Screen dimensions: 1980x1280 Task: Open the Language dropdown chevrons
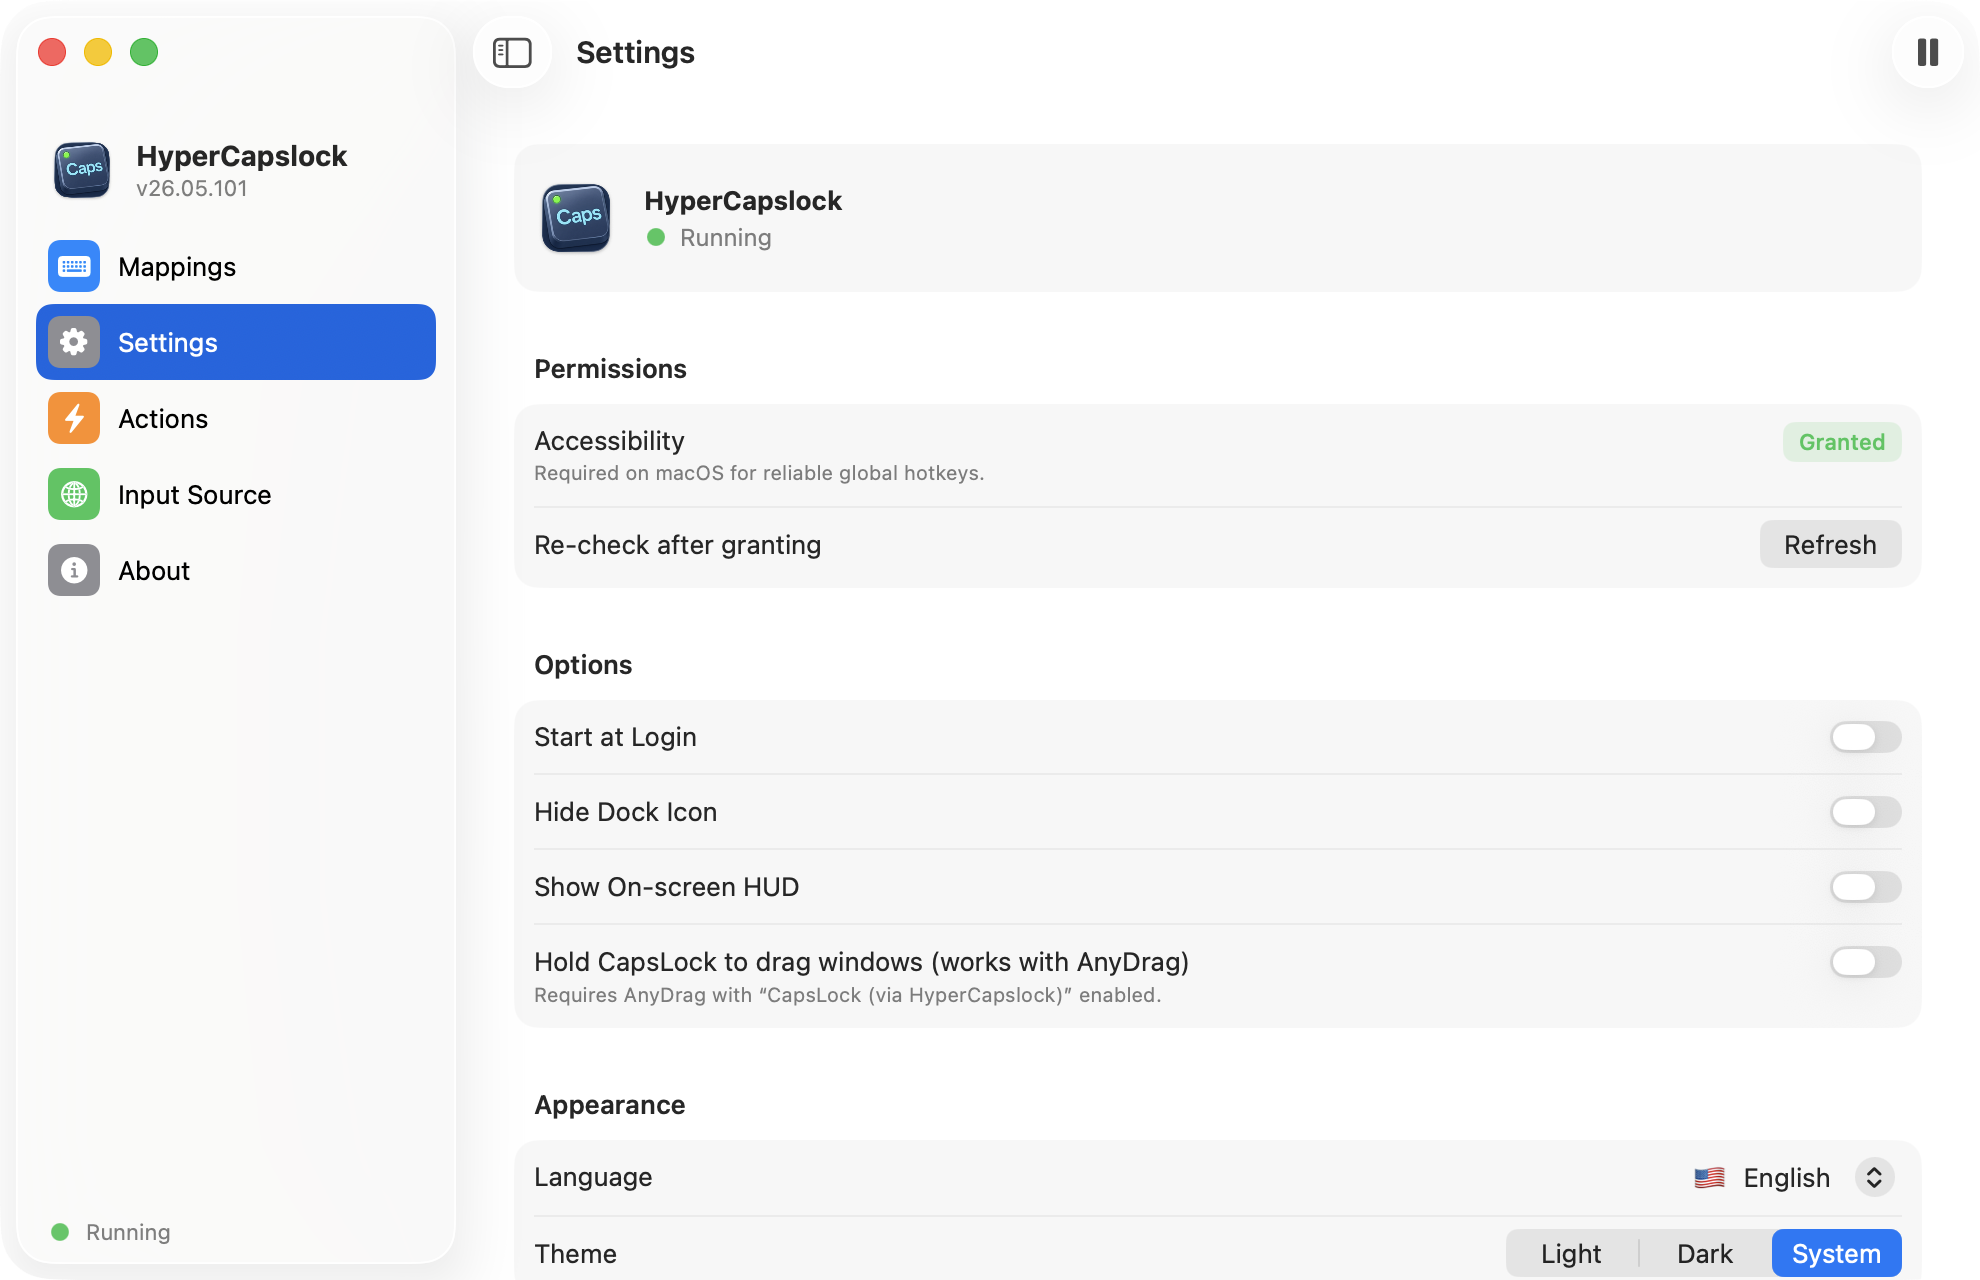tap(1874, 1177)
